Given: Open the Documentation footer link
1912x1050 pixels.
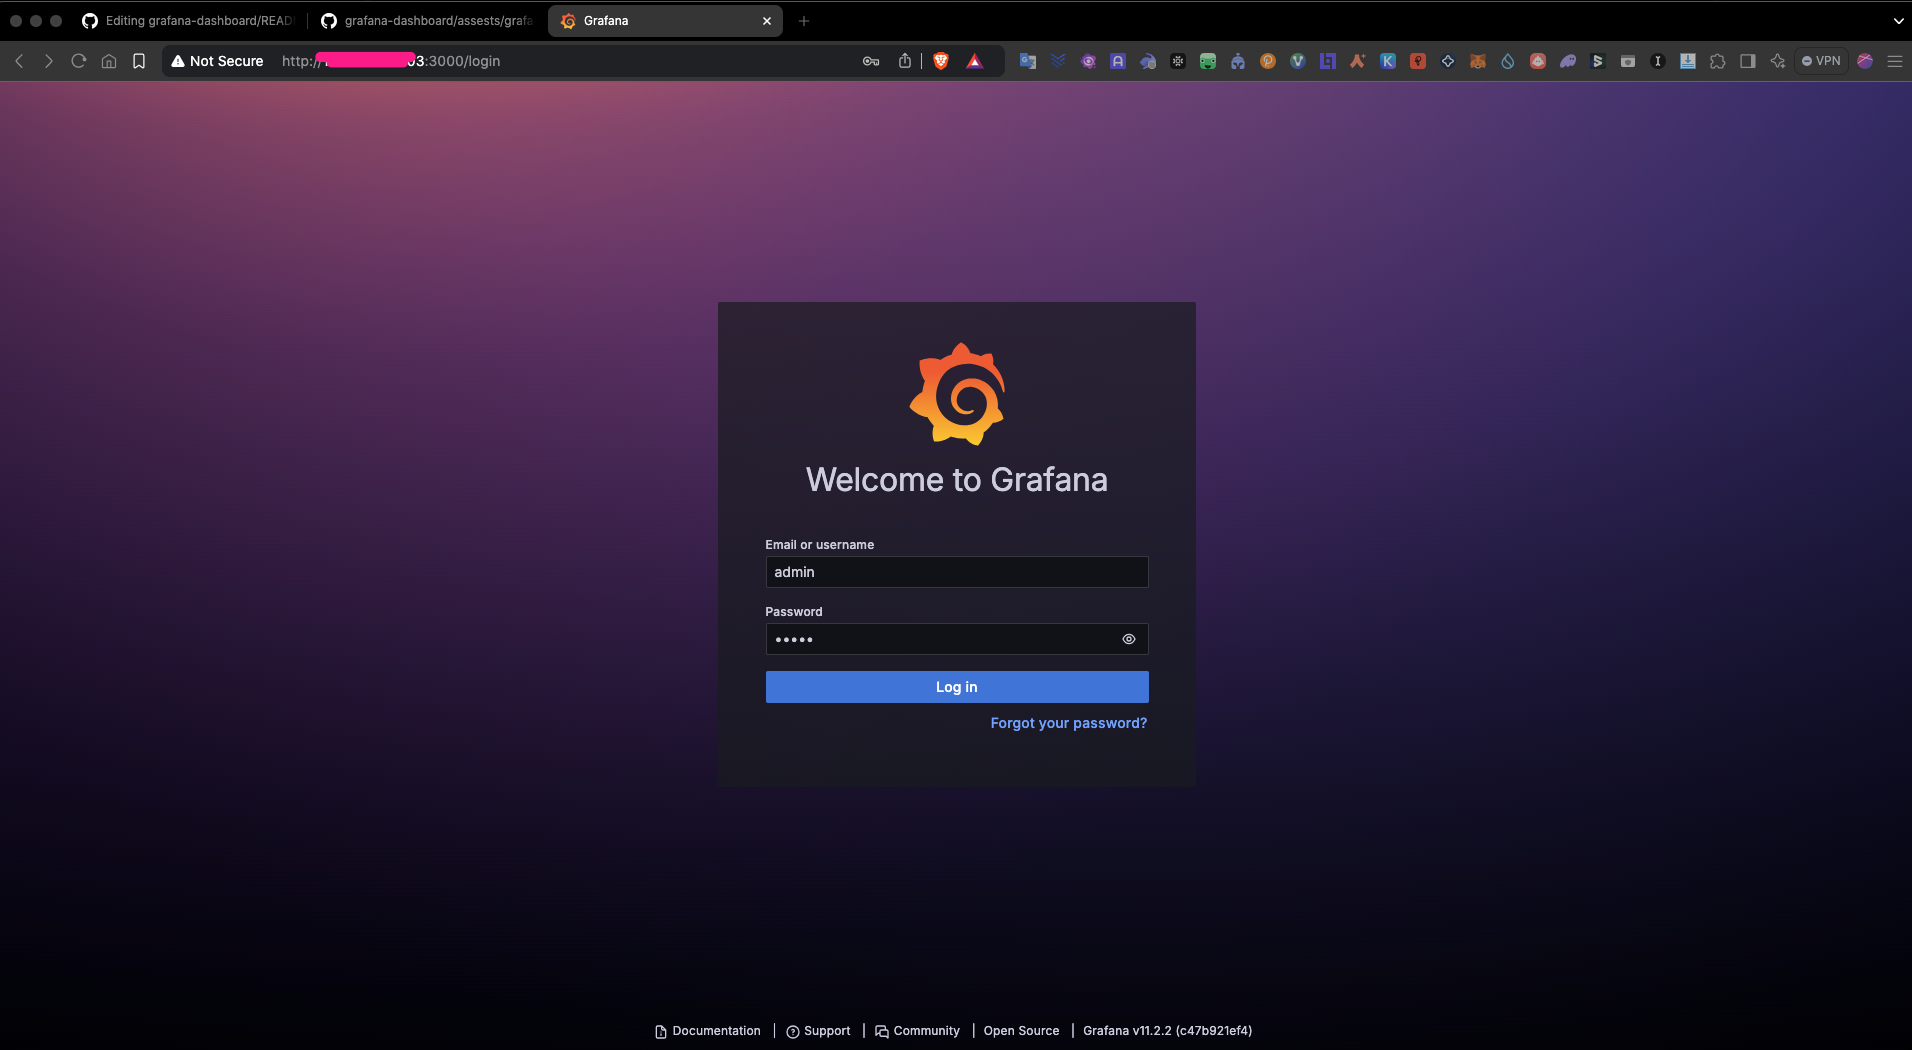Looking at the screenshot, I should [708, 1031].
